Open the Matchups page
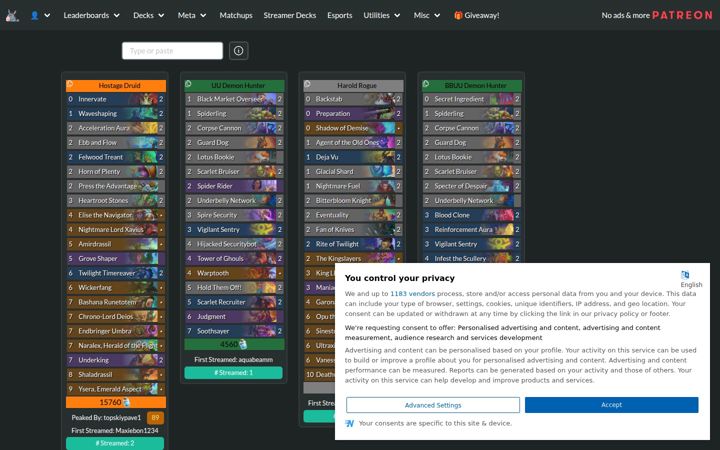This screenshot has height=450, width=720. (236, 15)
